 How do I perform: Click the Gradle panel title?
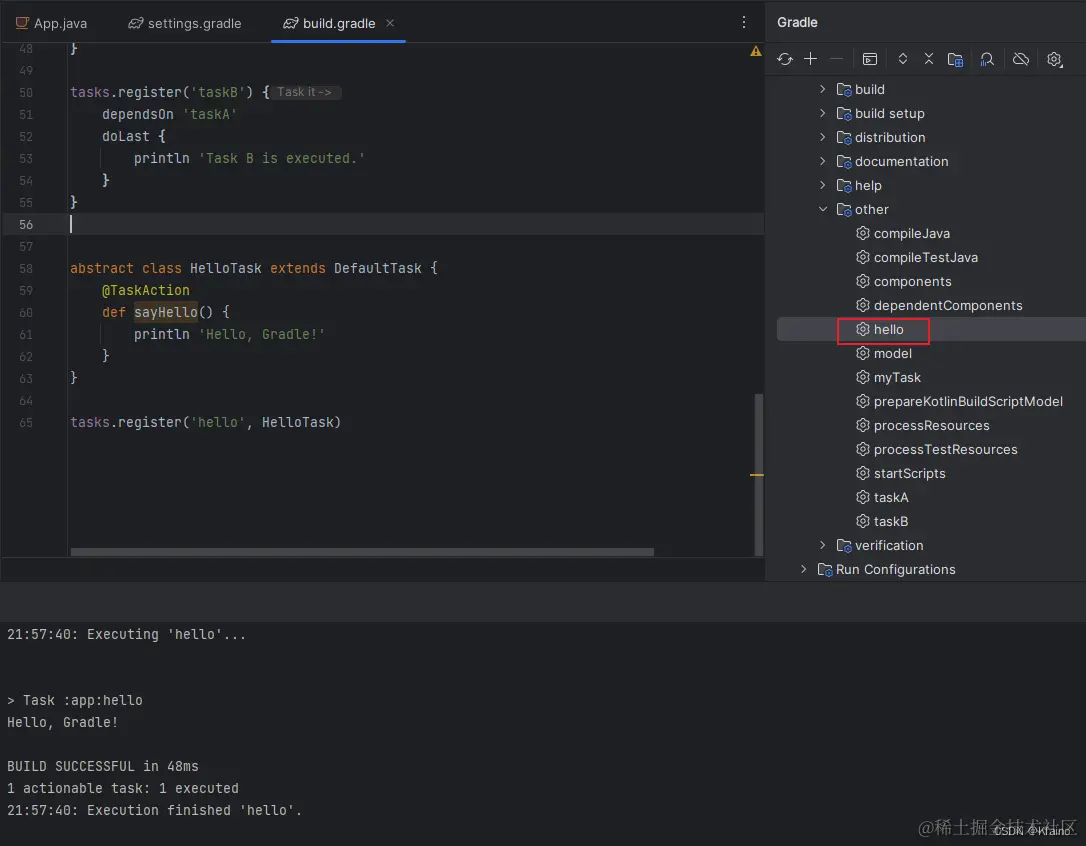pyautogui.click(x=797, y=22)
